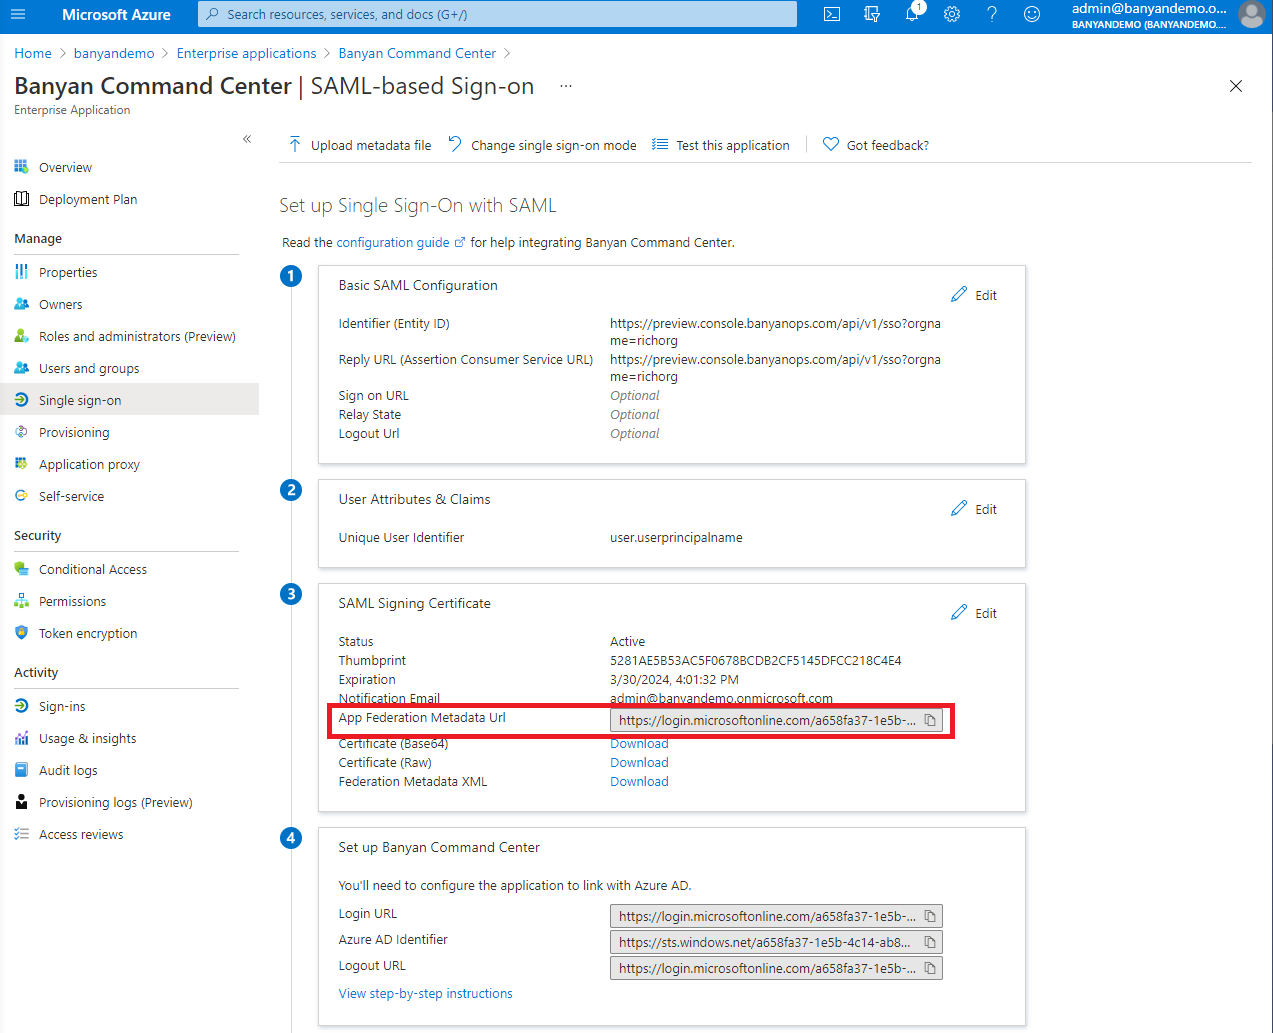Open the configuration guide link
Image resolution: width=1273 pixels, height=1033 pixels.
tap(393, 243)
